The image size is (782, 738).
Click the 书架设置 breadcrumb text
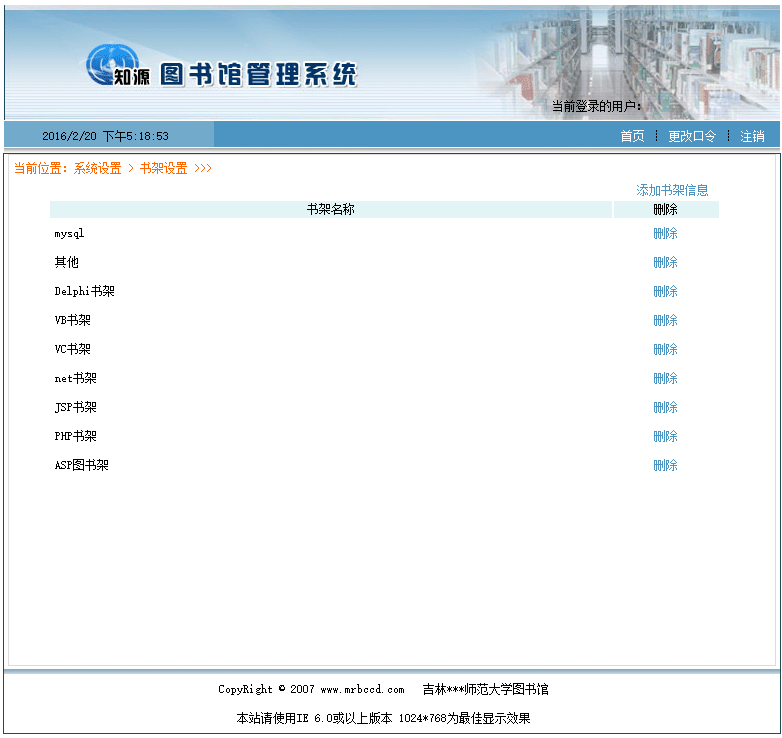click(x=163, y=168)
